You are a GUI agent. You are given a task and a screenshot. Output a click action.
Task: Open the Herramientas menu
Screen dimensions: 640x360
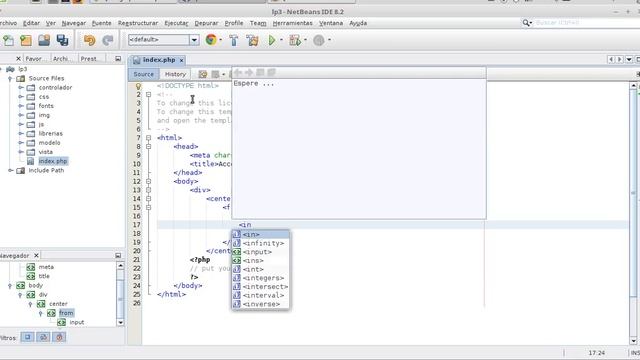pyautogui.click(x=292, y=23)
